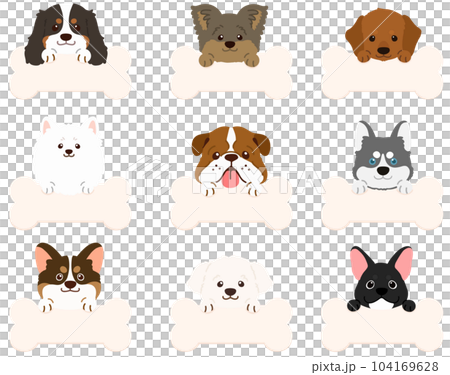Click the black and white Cavalier spaniel dog
The image size is (450, 375).
66,33
